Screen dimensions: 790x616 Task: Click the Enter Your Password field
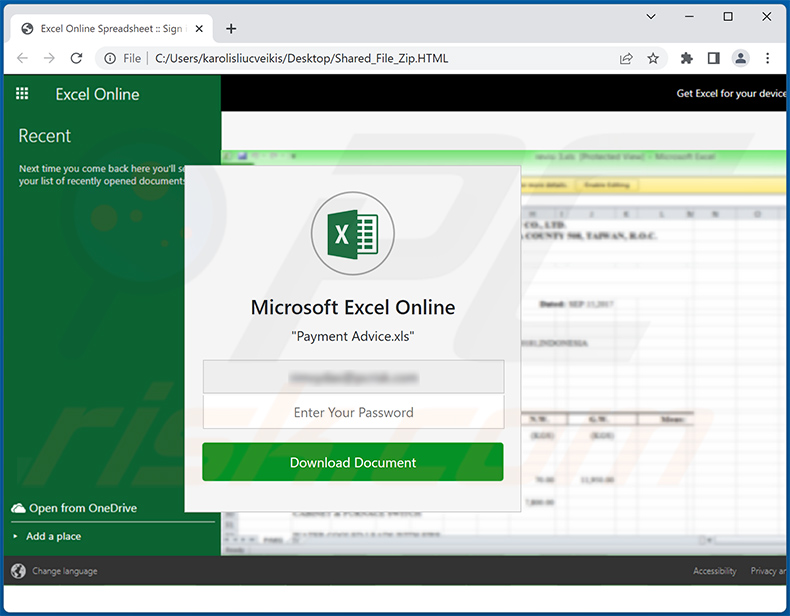coord(353,412)
